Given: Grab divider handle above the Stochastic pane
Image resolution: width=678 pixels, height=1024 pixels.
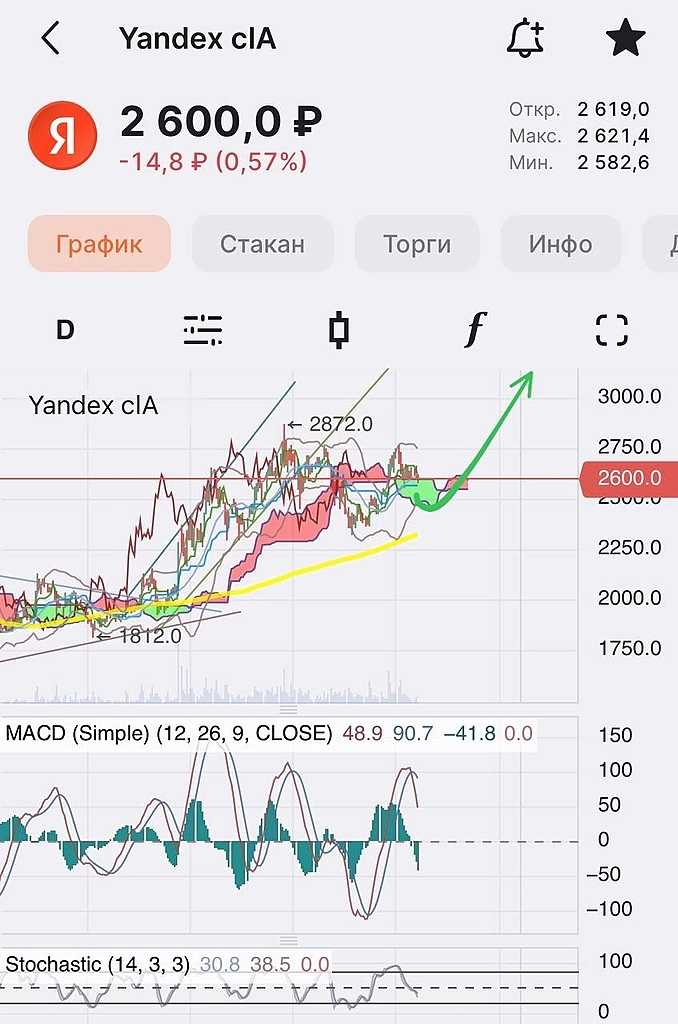Looking at the screenshot, I should pyautogui.click(x=289, y=941).
